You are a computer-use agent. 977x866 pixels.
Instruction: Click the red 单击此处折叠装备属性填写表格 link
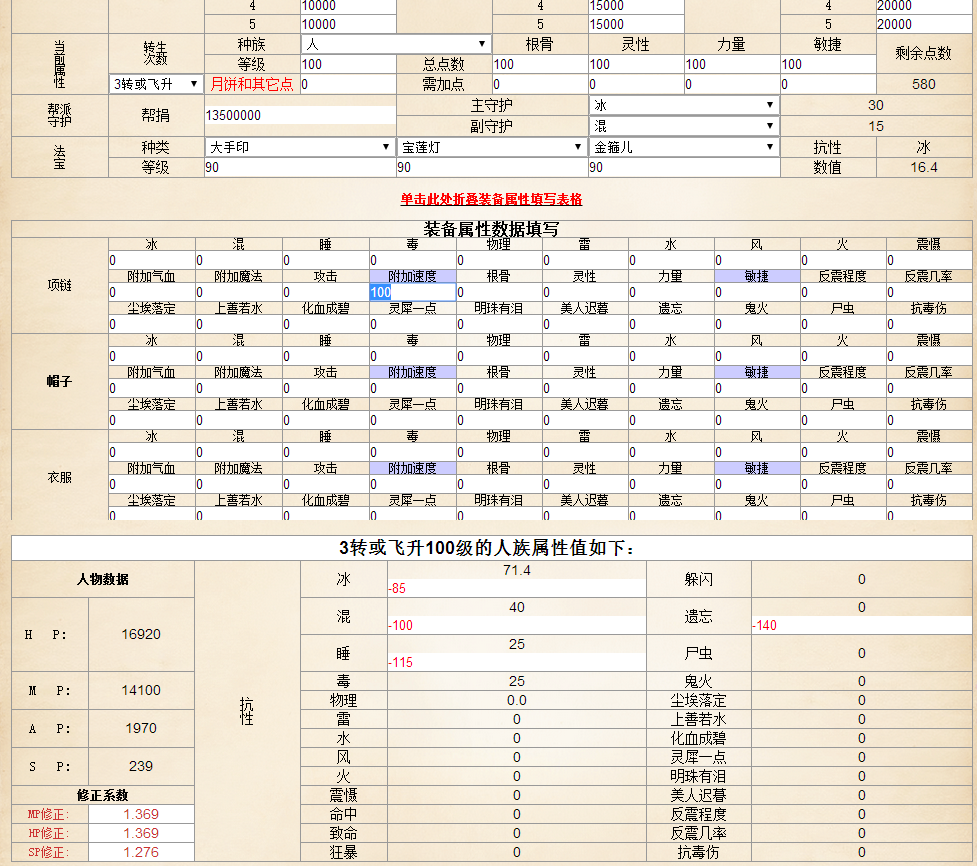pos(491,199)
